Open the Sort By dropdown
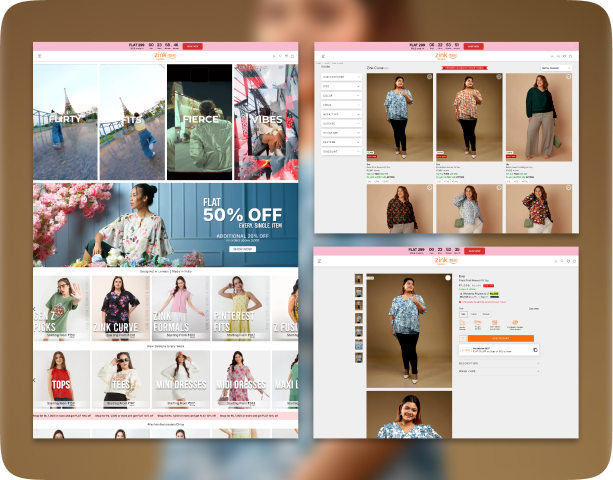The height and width of the screenshot is (480, 613). pyautogui.click(x=557, y=68)
